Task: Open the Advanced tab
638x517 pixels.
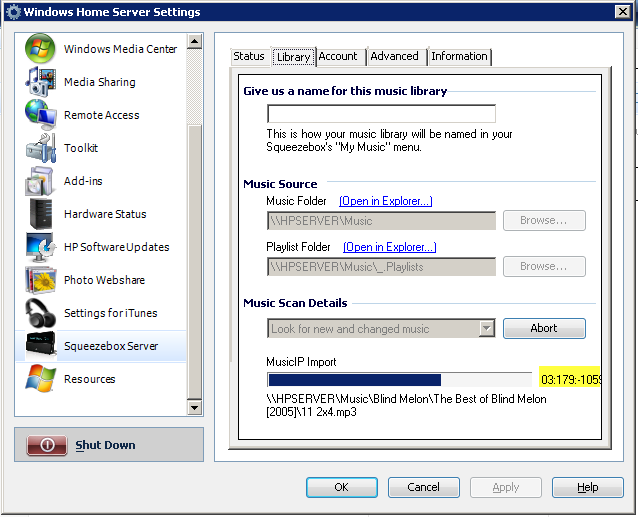Action: click(394, 56)
